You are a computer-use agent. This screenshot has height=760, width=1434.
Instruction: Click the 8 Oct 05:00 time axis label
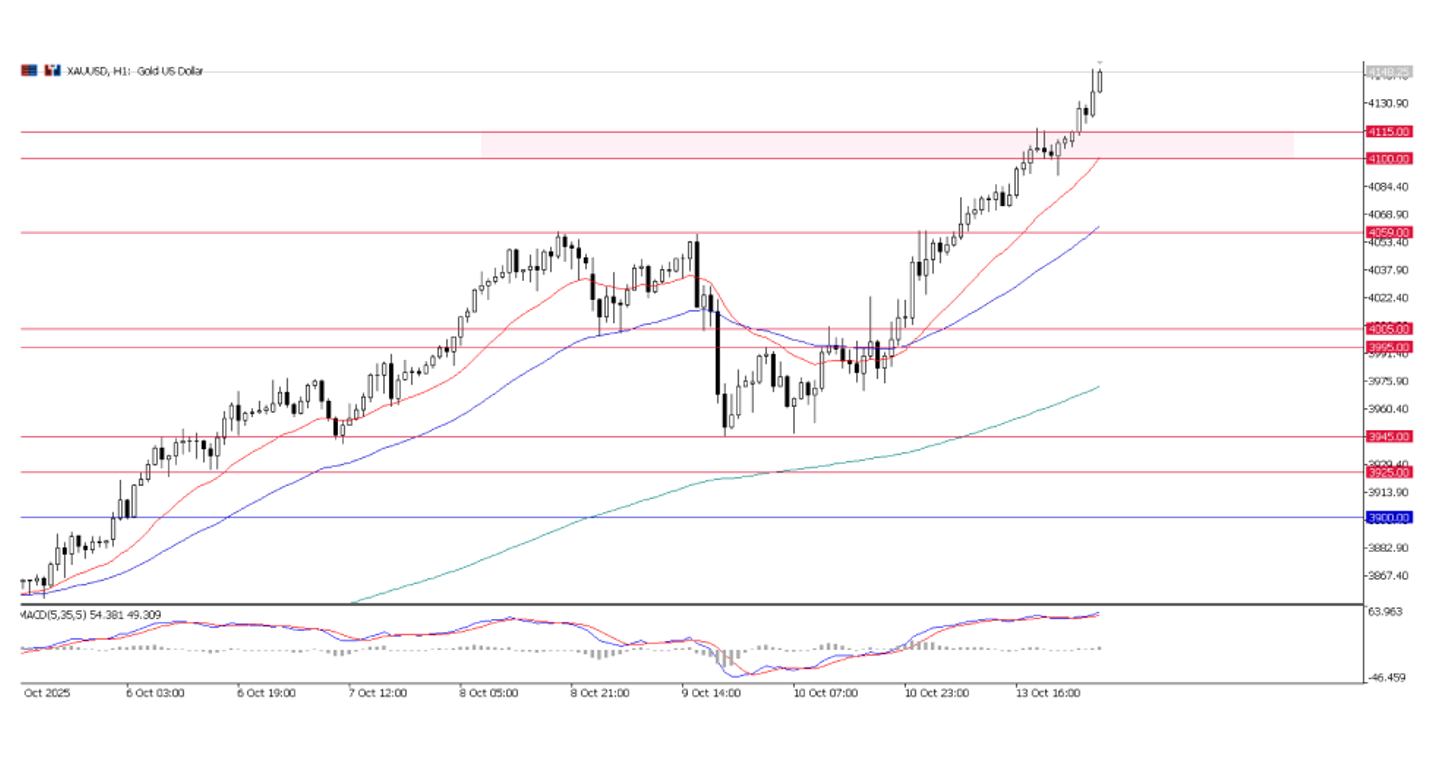point(488,691)
